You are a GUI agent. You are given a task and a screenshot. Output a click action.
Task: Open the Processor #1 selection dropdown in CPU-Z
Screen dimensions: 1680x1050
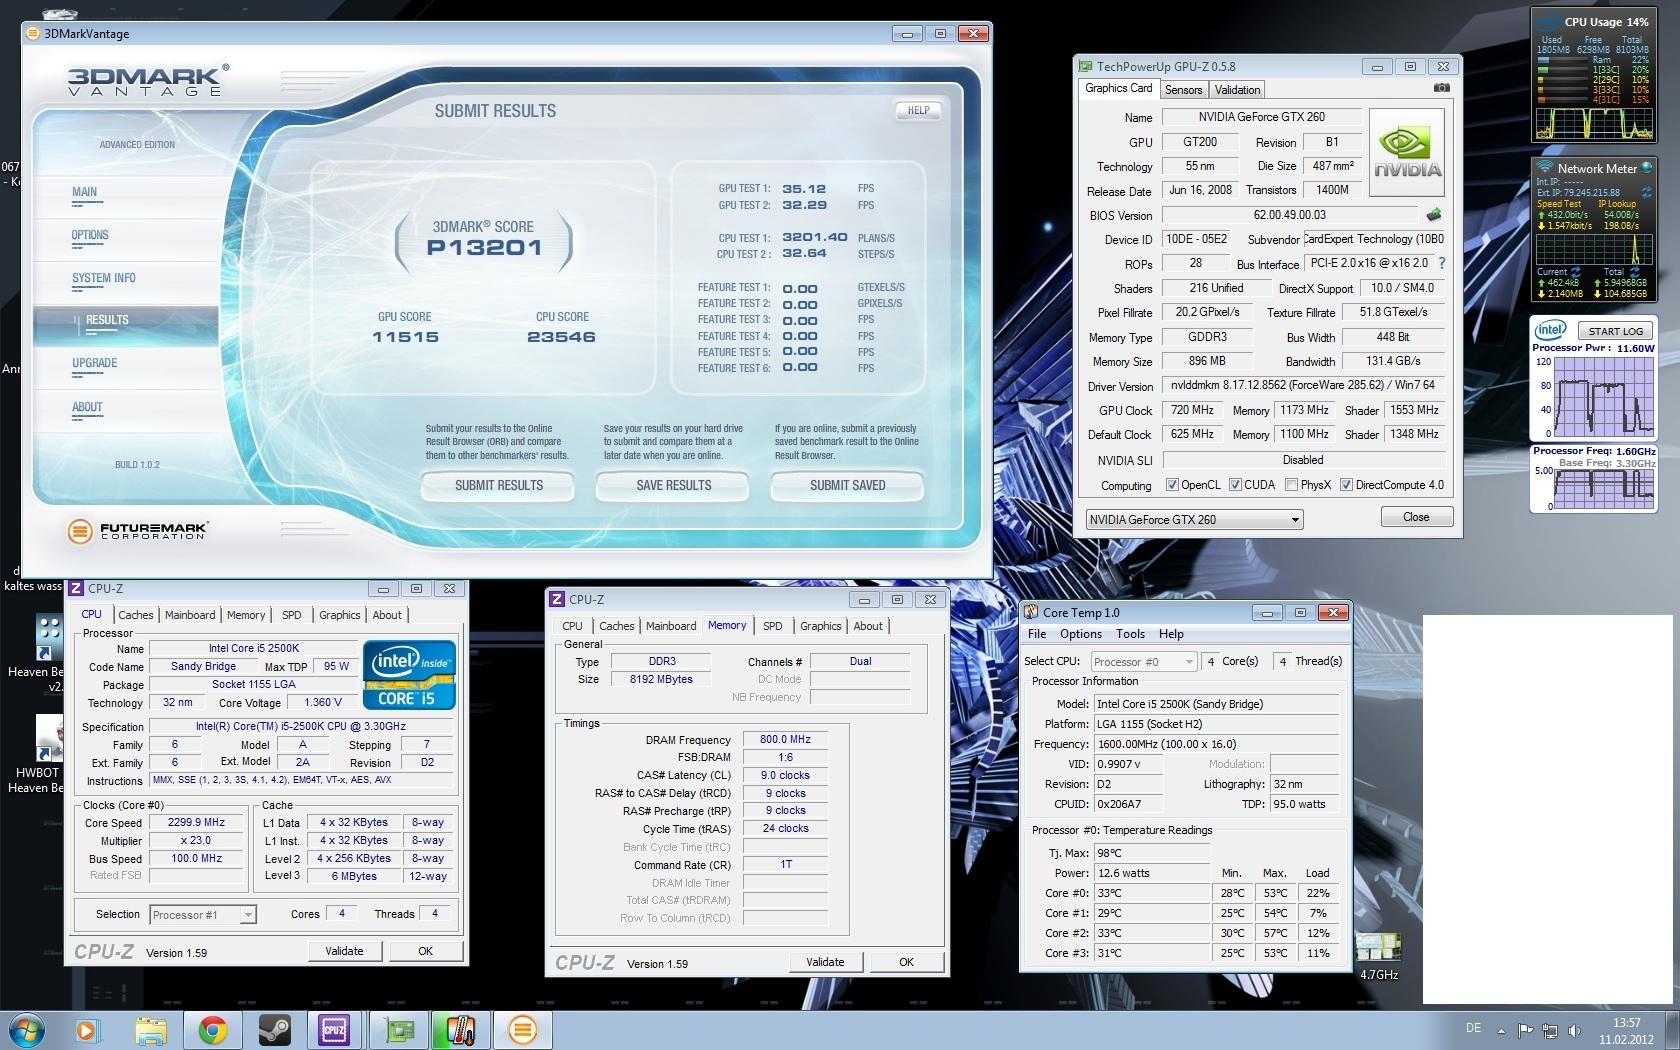(203, 915)
